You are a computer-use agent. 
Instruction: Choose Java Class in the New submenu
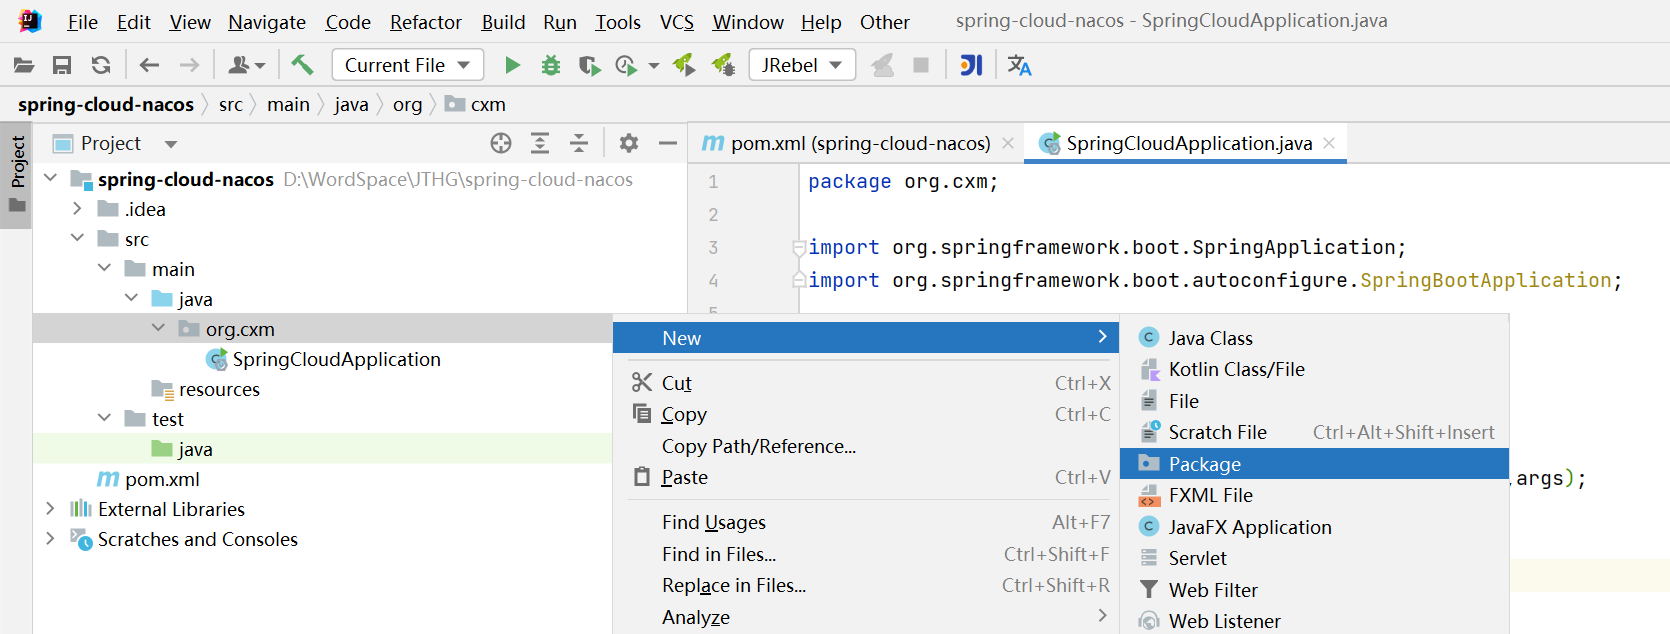click(1314, 338)
